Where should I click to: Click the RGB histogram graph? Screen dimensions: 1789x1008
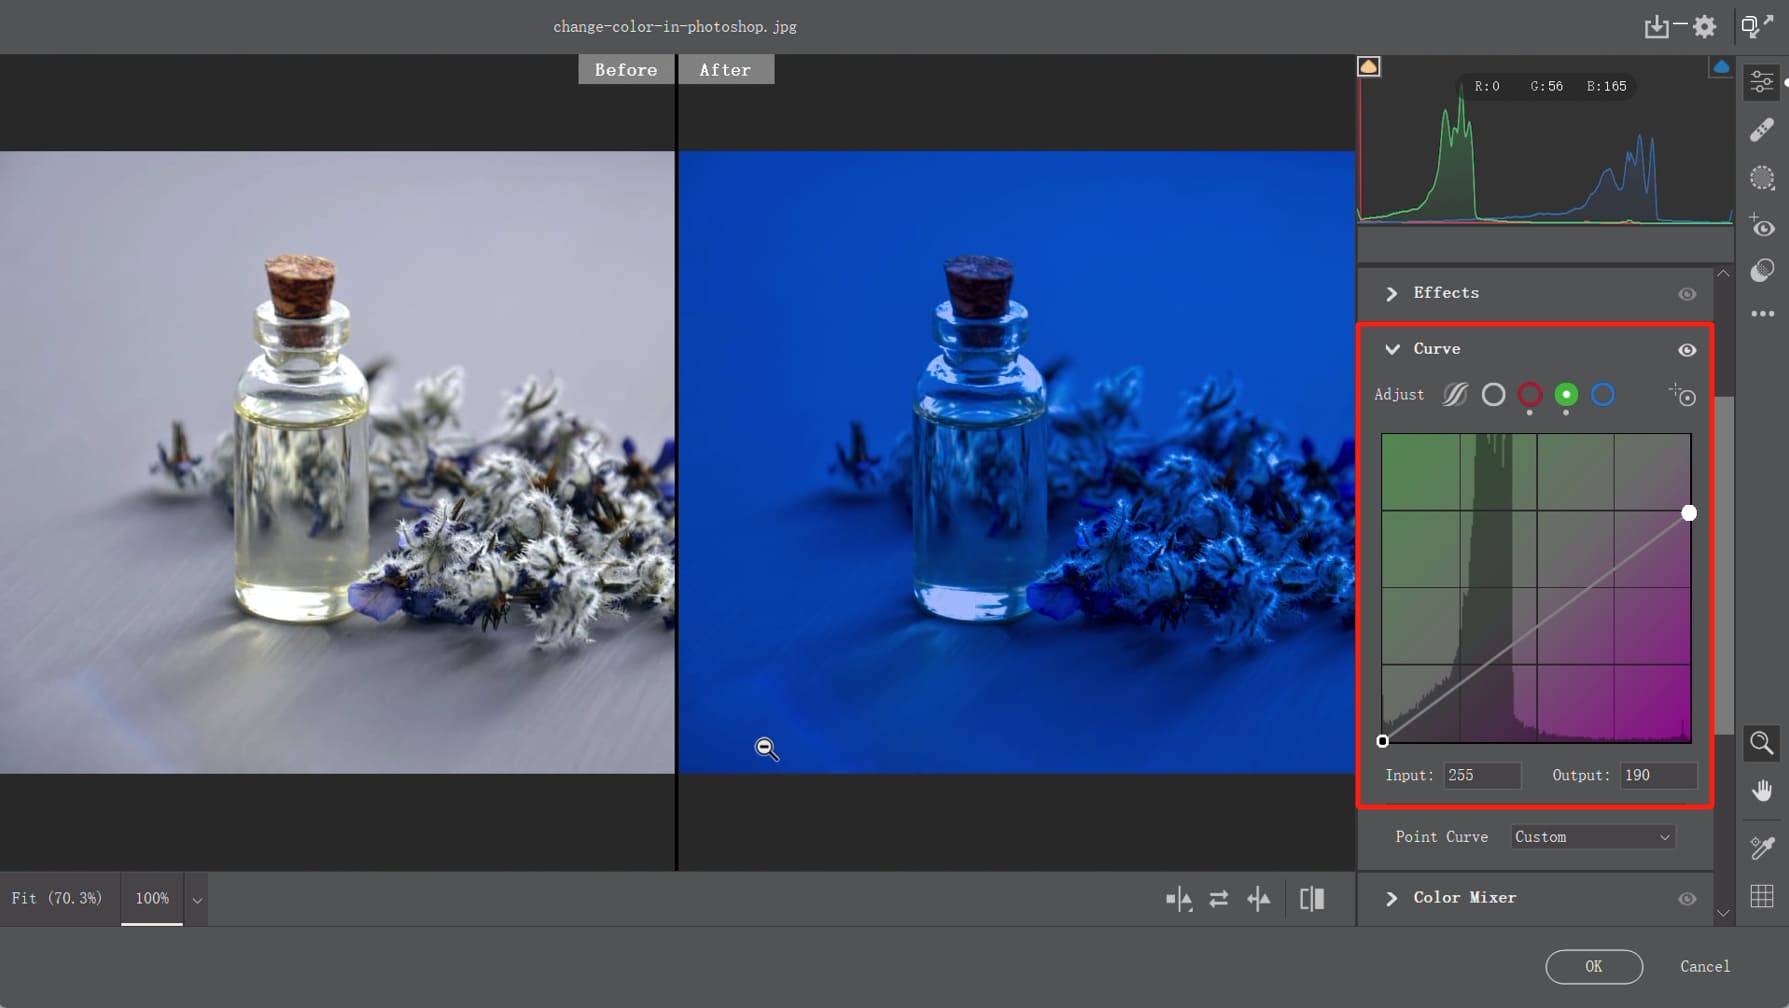1545,140
